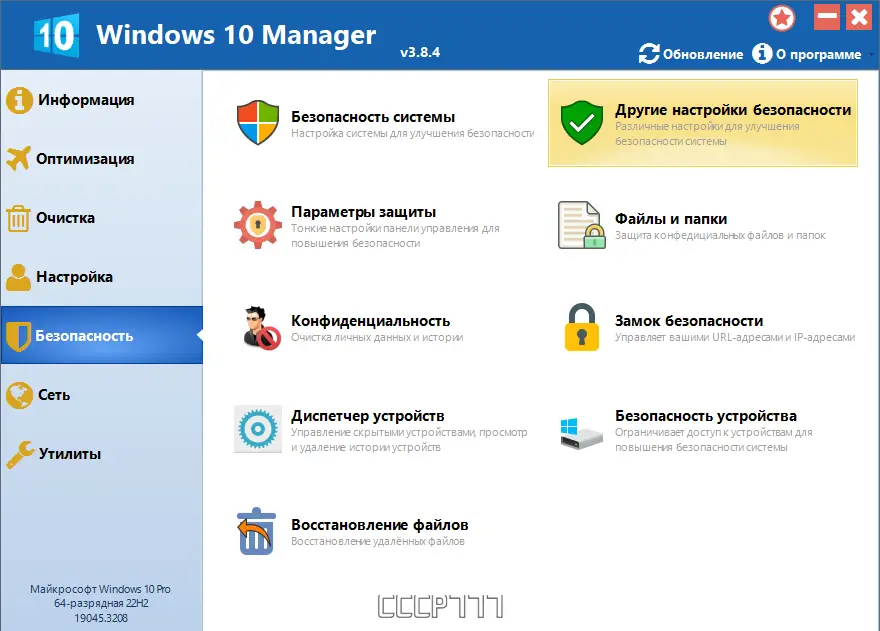Click the Безопасность устройства drive icon
880x631 pixels.
580,432
